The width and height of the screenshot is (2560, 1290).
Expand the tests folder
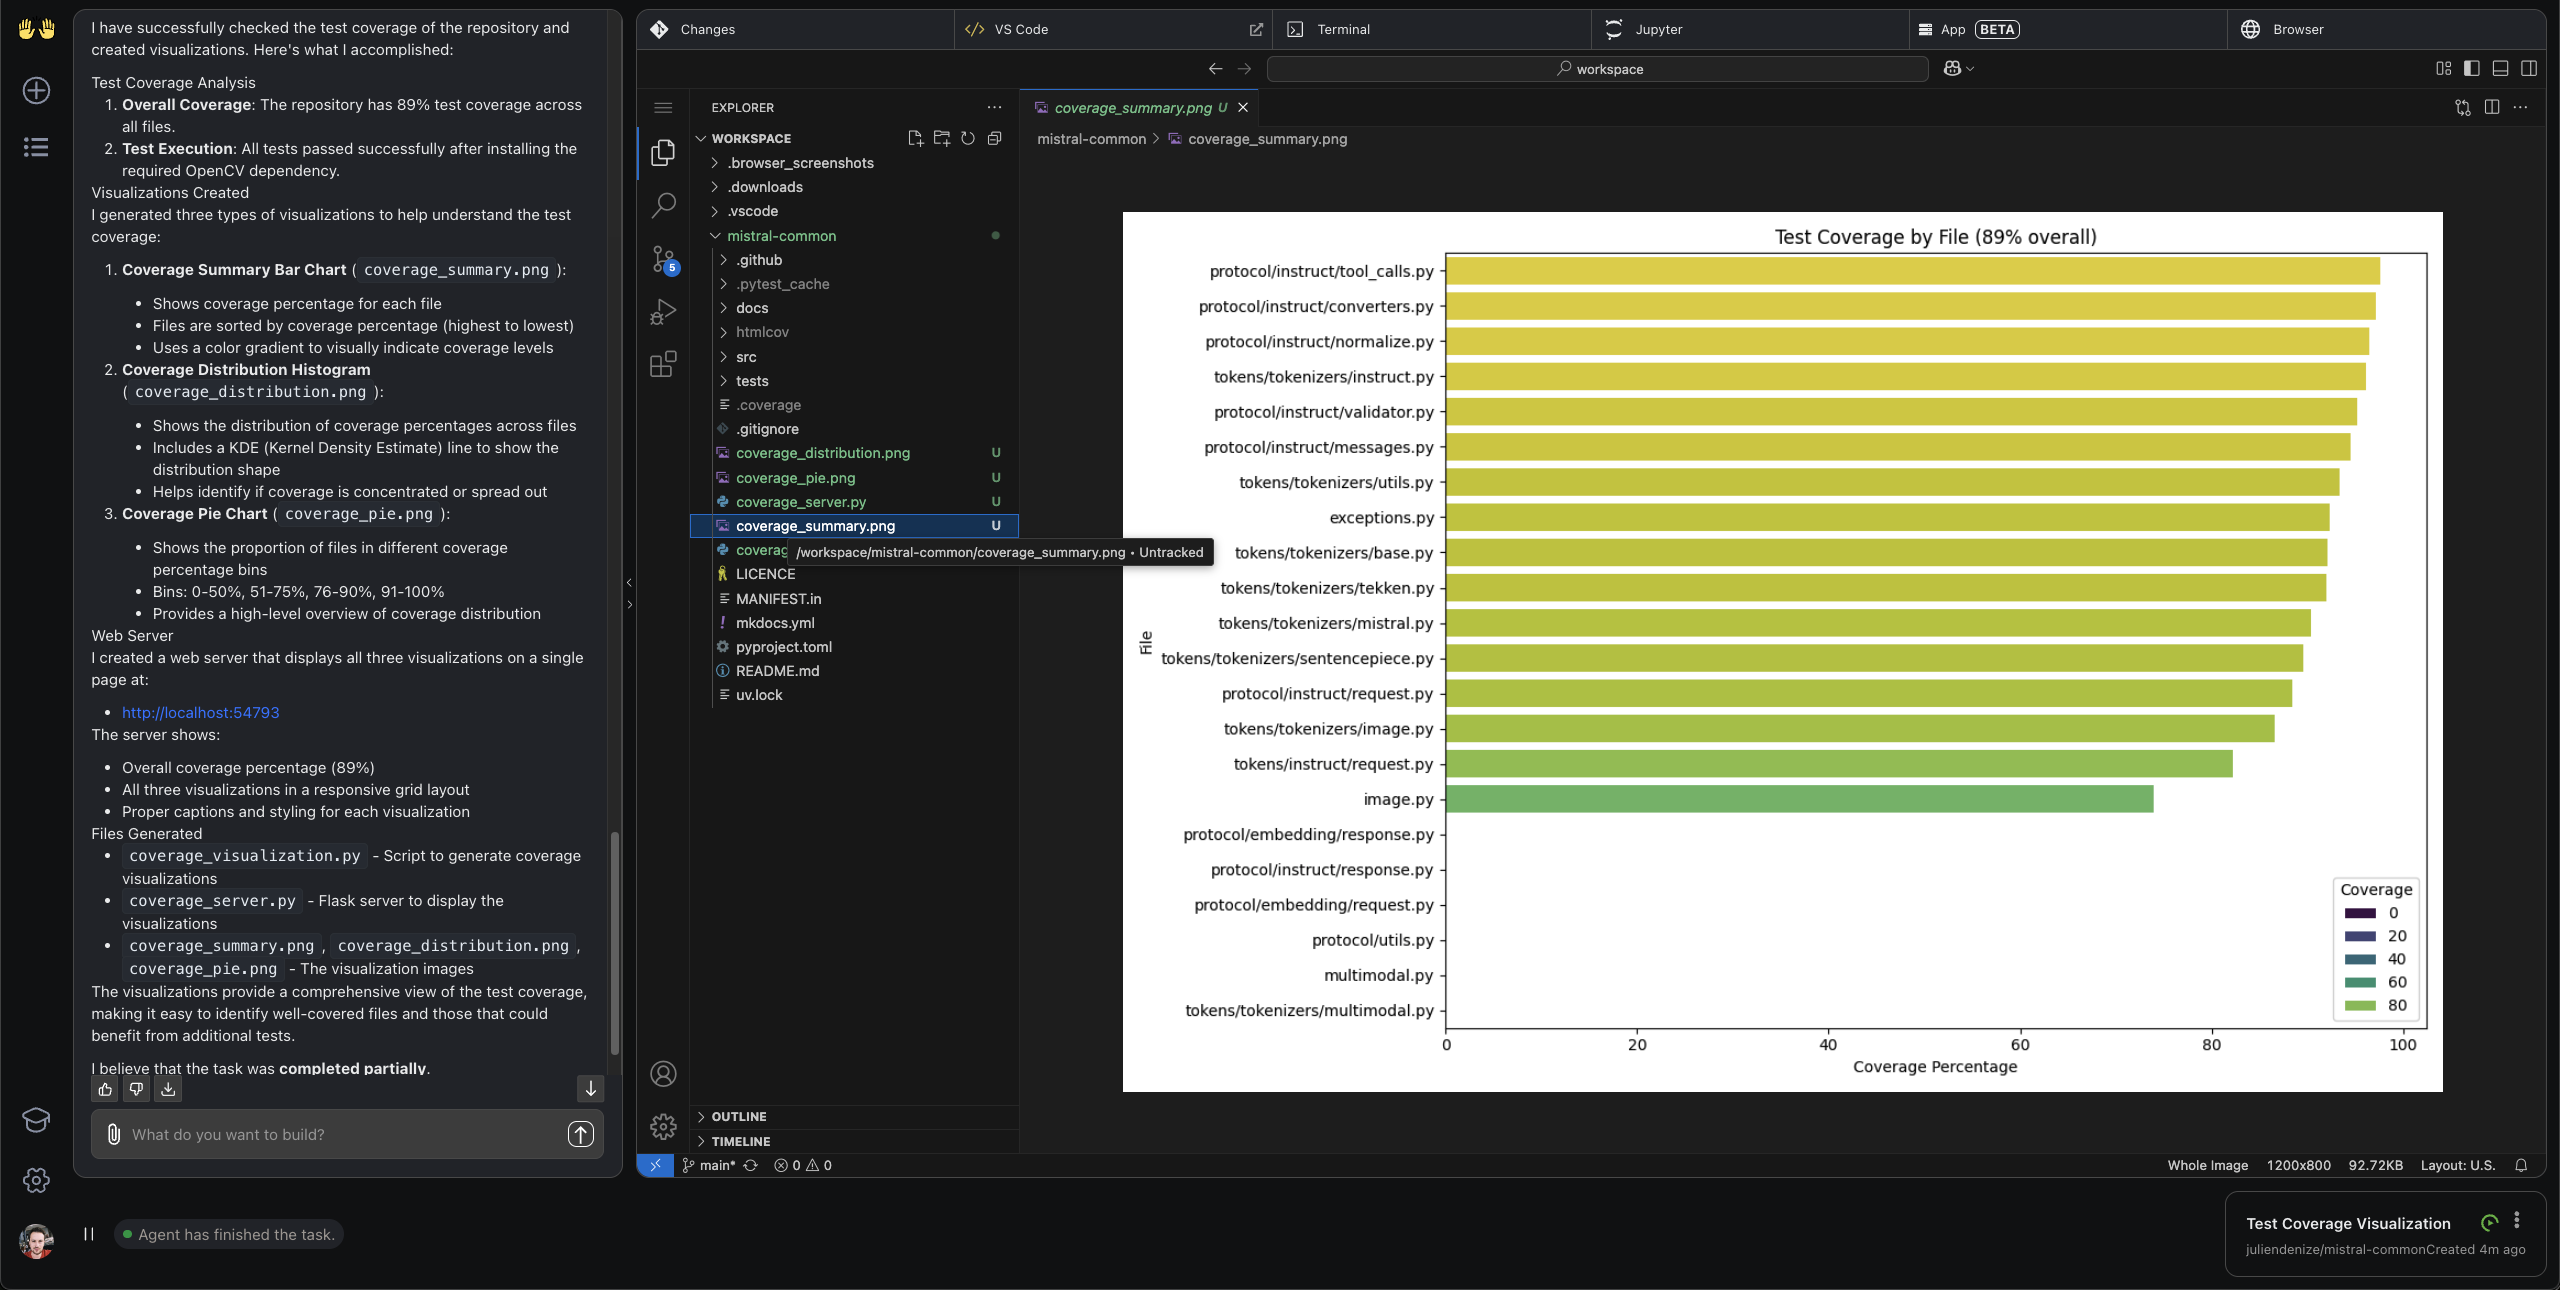(x=752, y=381)
